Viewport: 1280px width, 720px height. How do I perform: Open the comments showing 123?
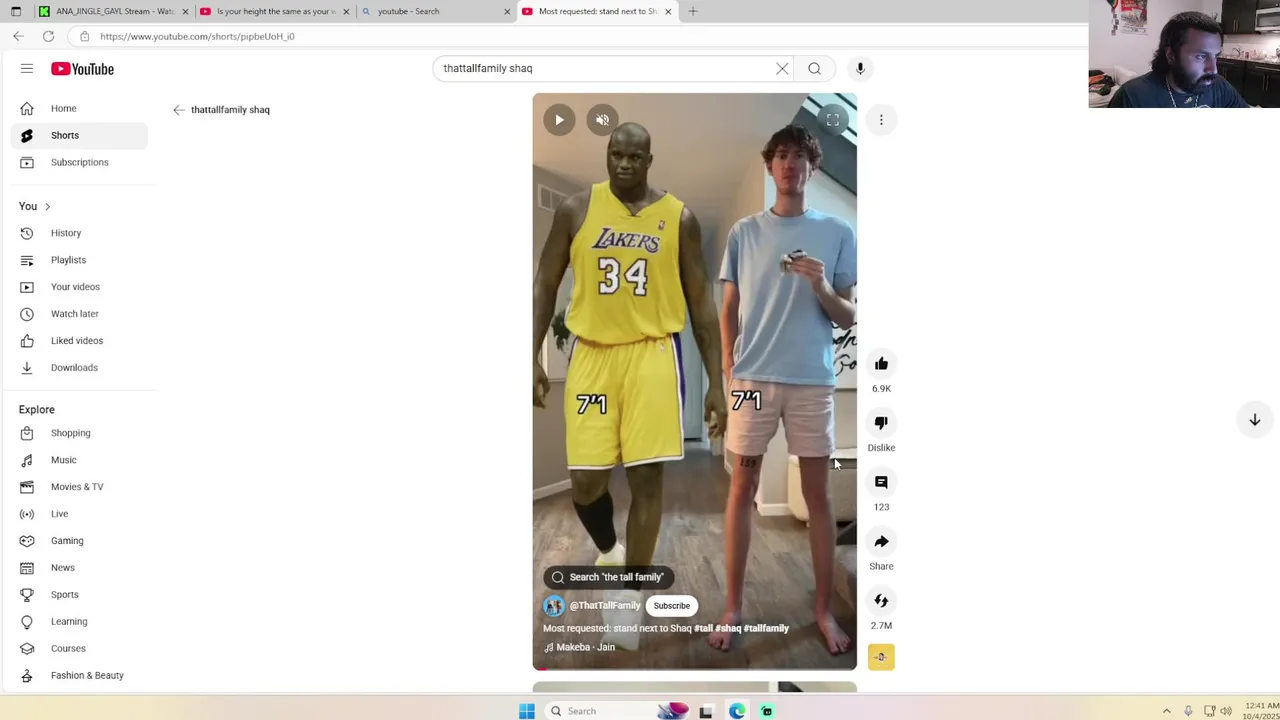(881, 482)
